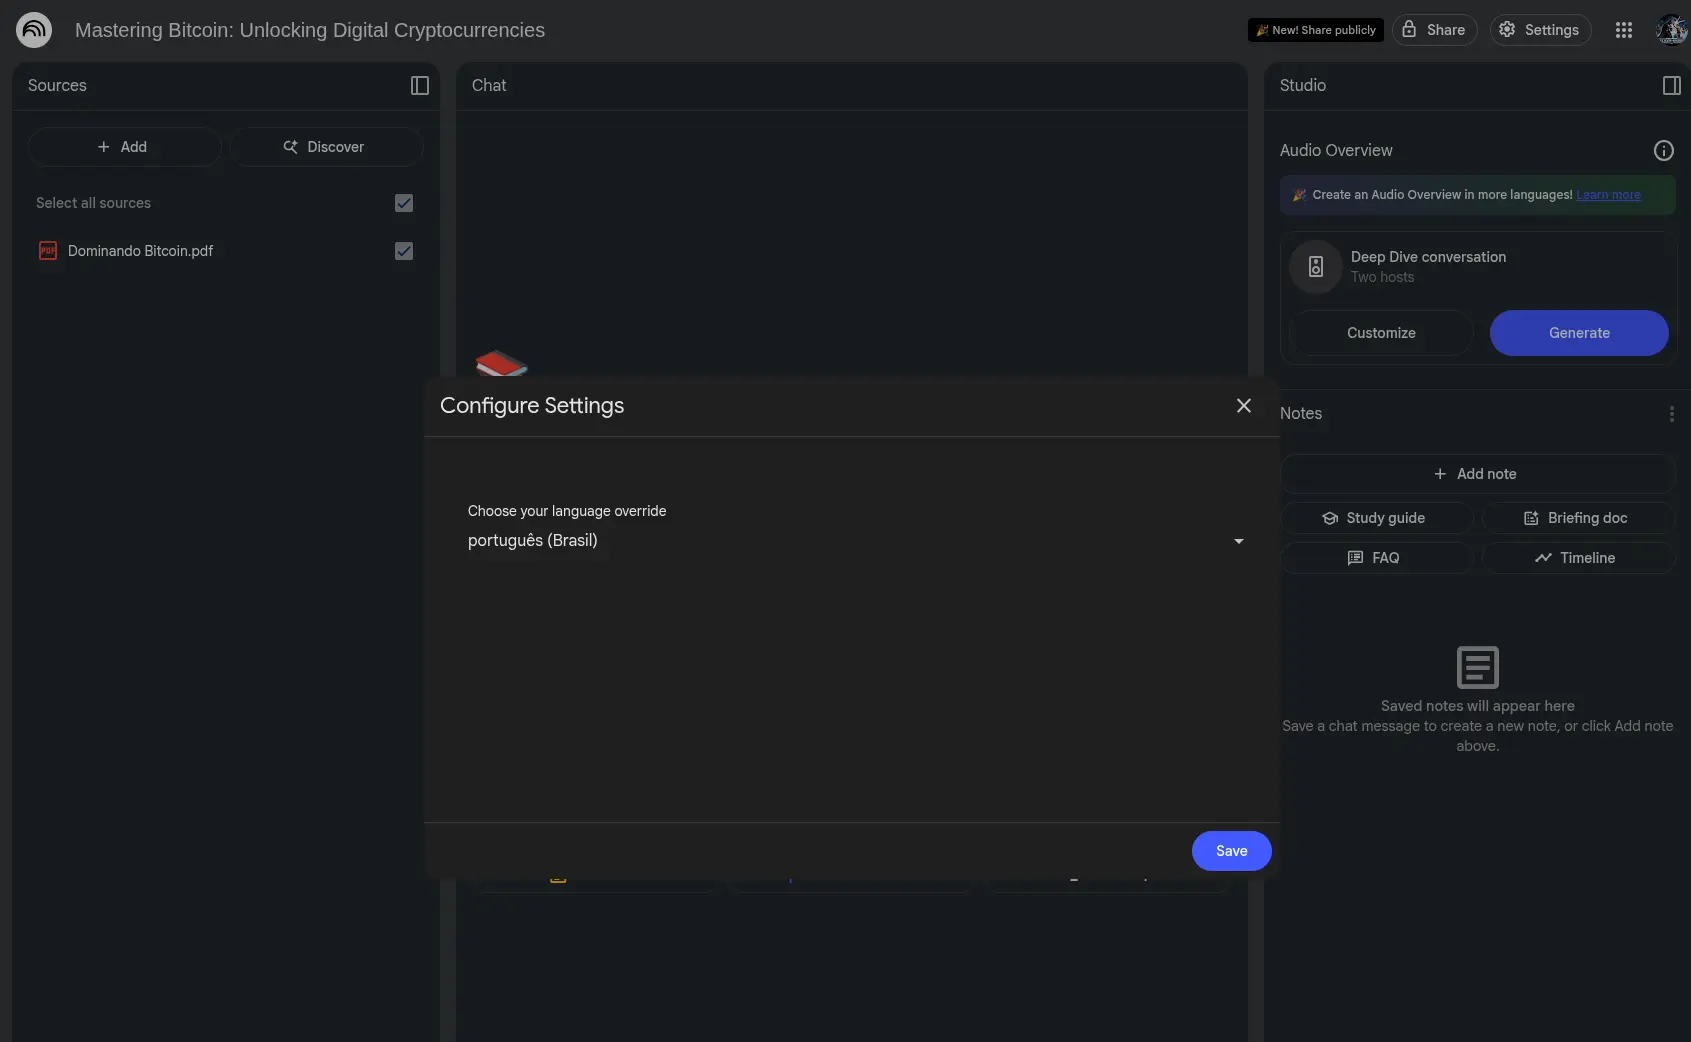Click the Chat panel header
This screenshot has height=1042, width=1691.
click(489, 86)
